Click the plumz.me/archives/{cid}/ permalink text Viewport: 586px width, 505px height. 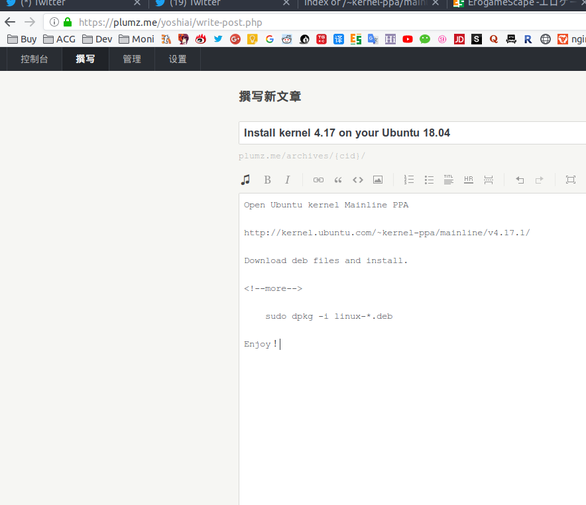[302, 156]
